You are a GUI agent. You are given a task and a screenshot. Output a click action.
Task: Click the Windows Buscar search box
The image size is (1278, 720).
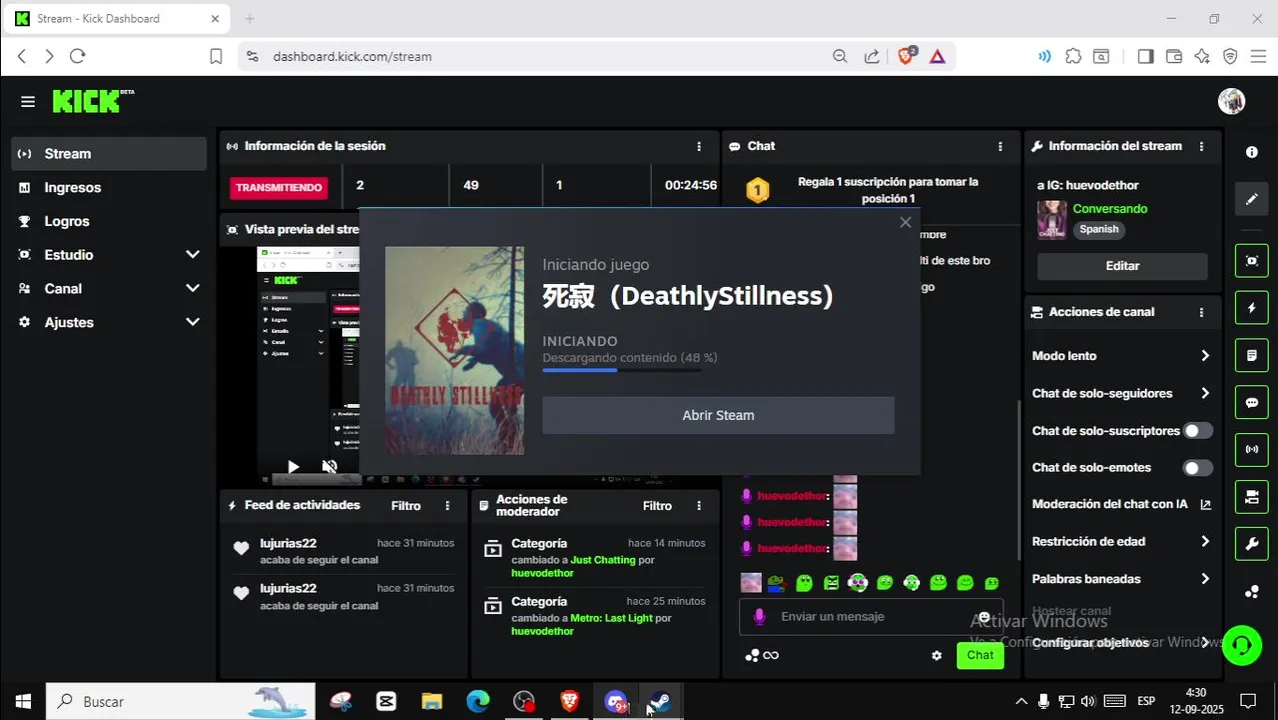(x=180, y=701)
